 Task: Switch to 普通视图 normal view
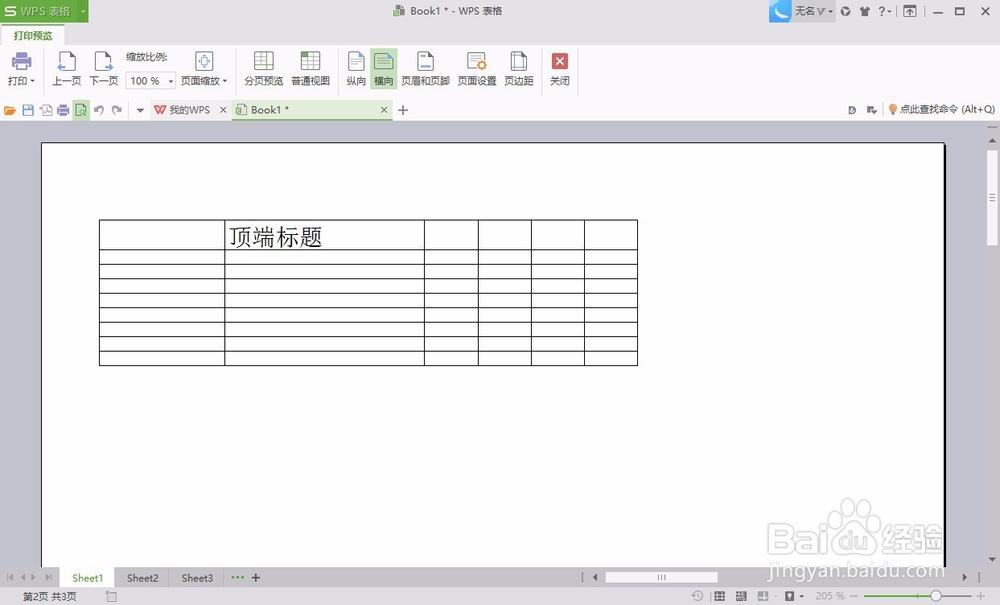[x=311, y=68]
